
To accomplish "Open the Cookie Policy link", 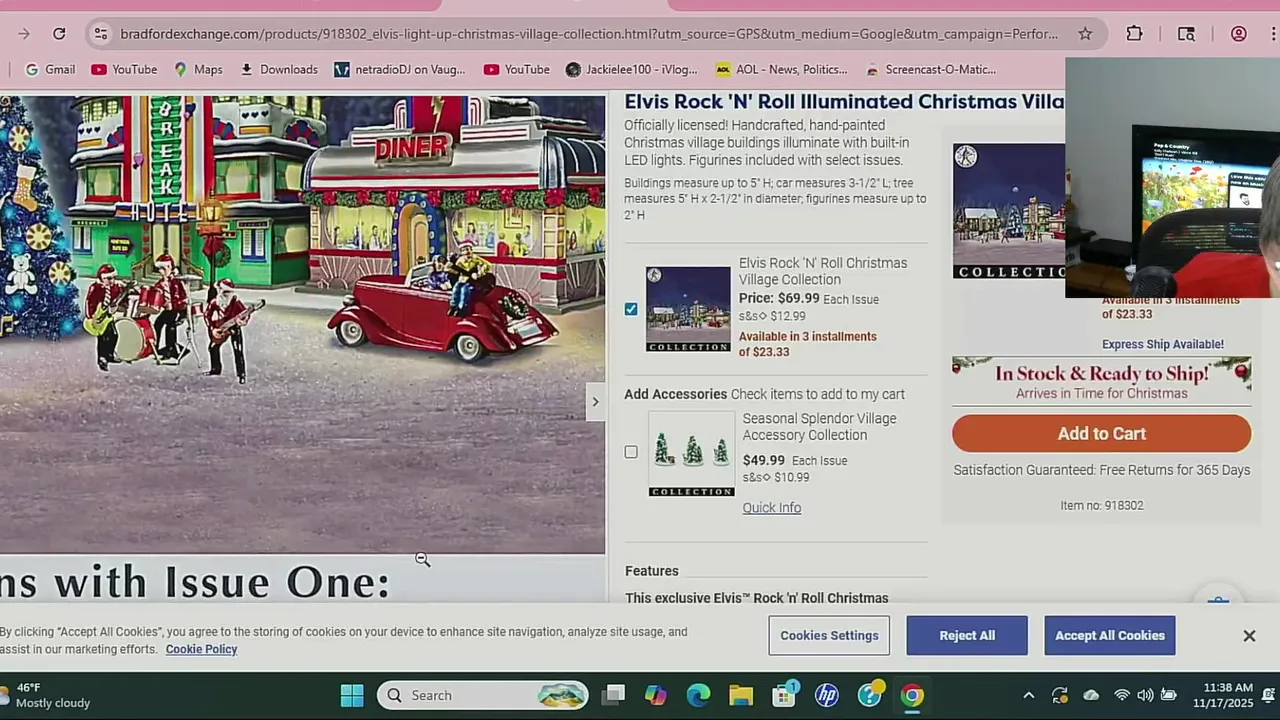I will click(201, 649).
